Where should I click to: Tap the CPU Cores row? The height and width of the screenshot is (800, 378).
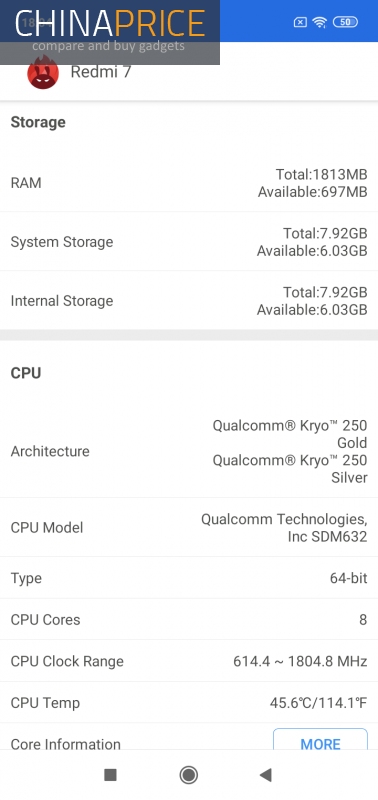(189, 619)
